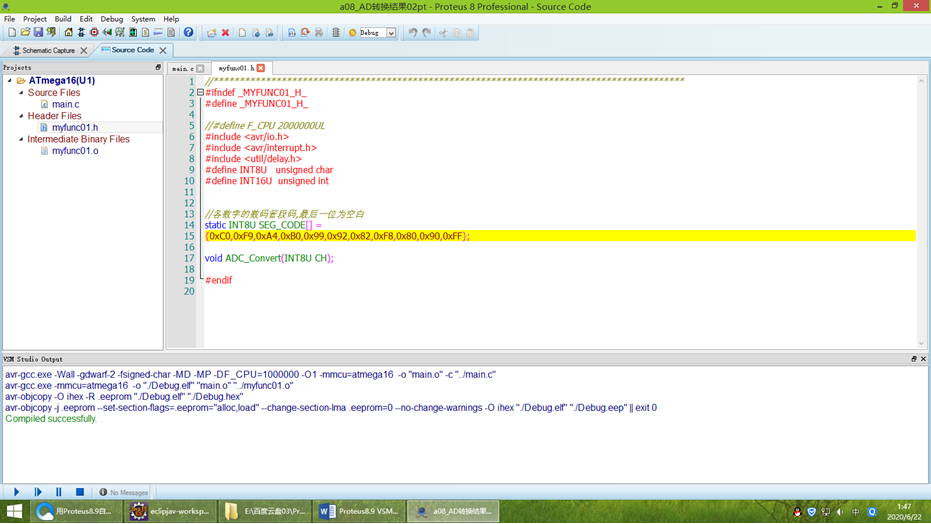
Task: Click the Open Project folder icon
Action: (x=26, y=33)
